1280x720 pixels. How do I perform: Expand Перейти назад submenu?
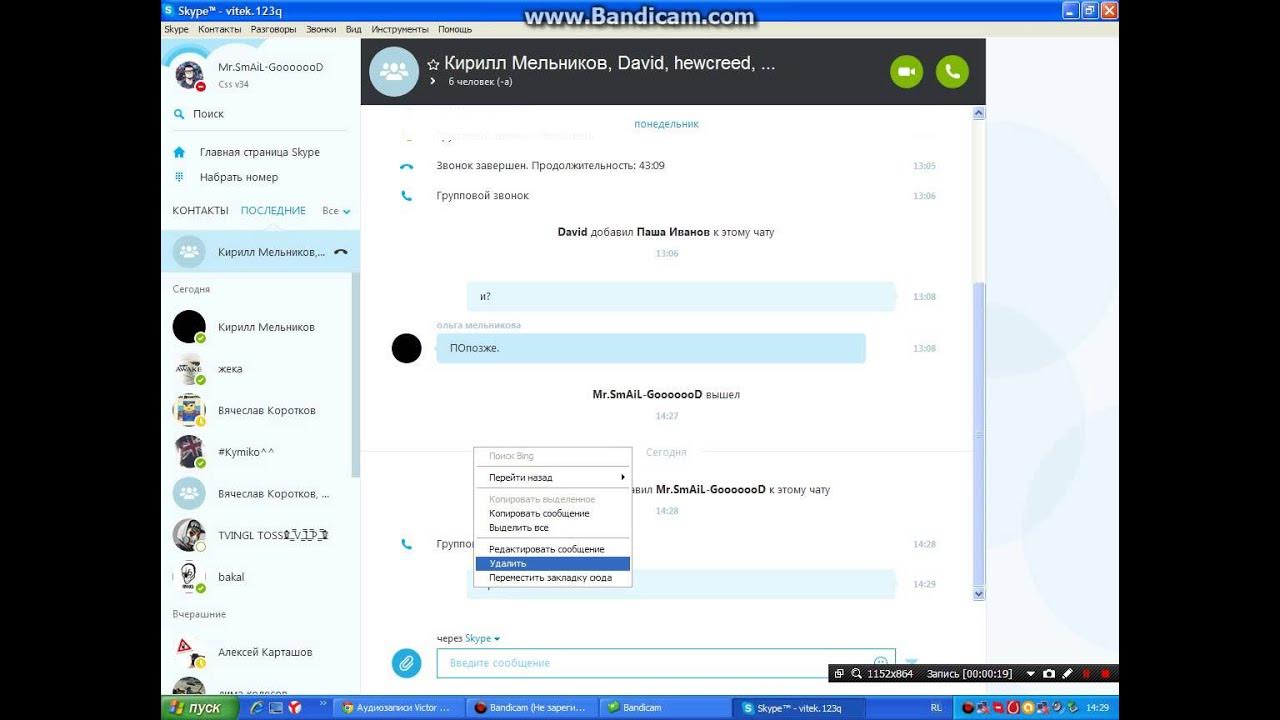(552, 478)
